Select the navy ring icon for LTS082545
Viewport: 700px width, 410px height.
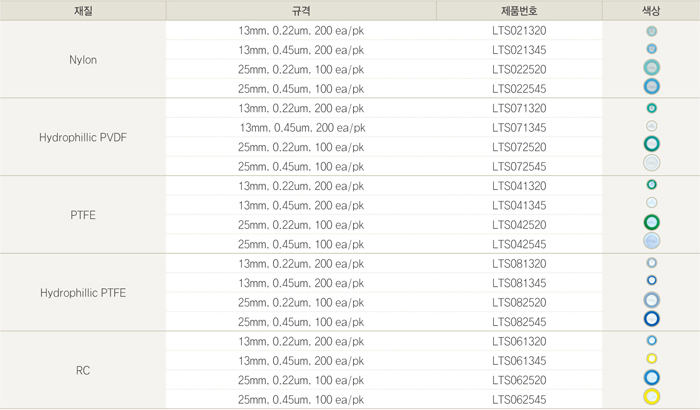point(651,319)
